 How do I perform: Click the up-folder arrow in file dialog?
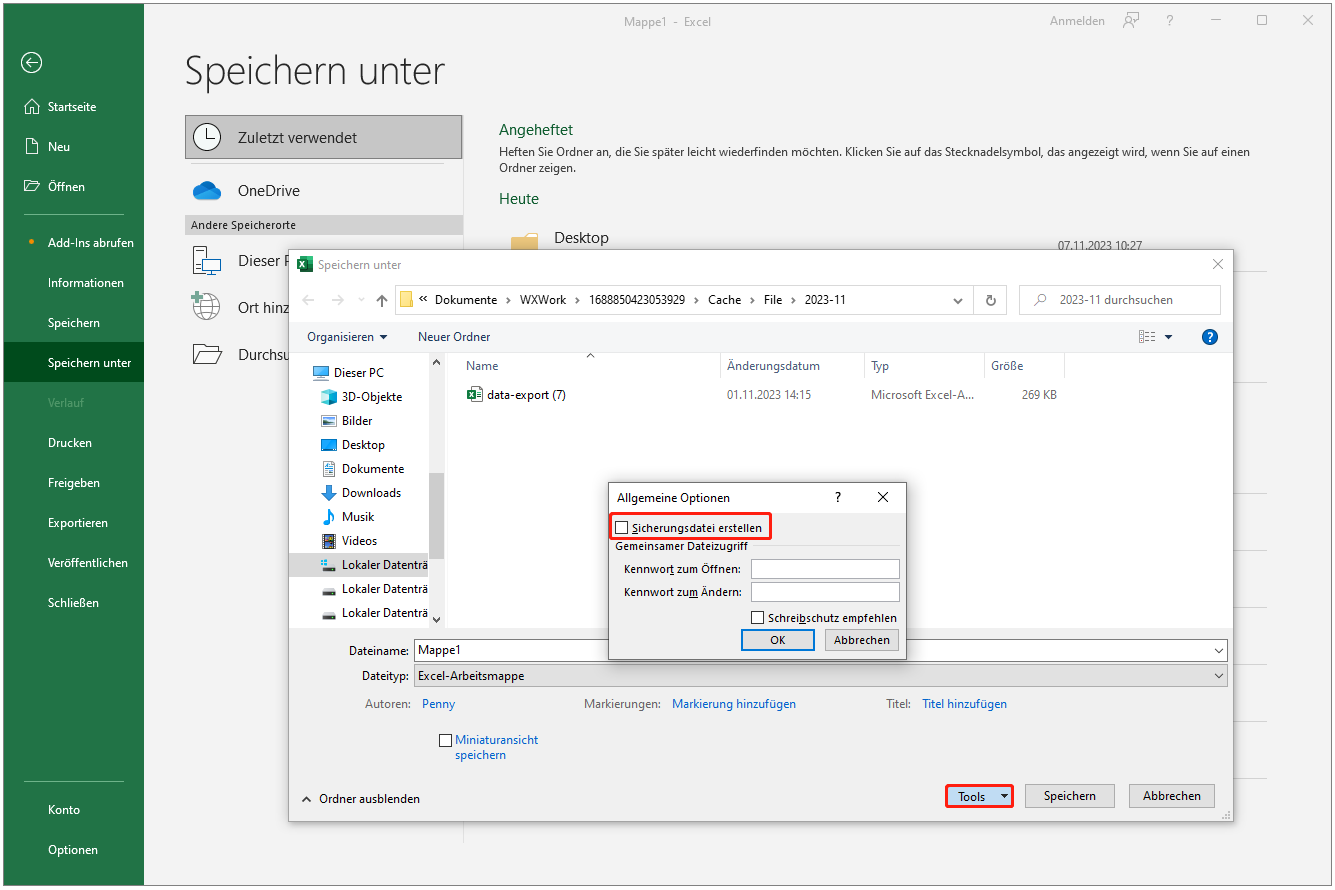pyautogui.click(x=382, y=300)
